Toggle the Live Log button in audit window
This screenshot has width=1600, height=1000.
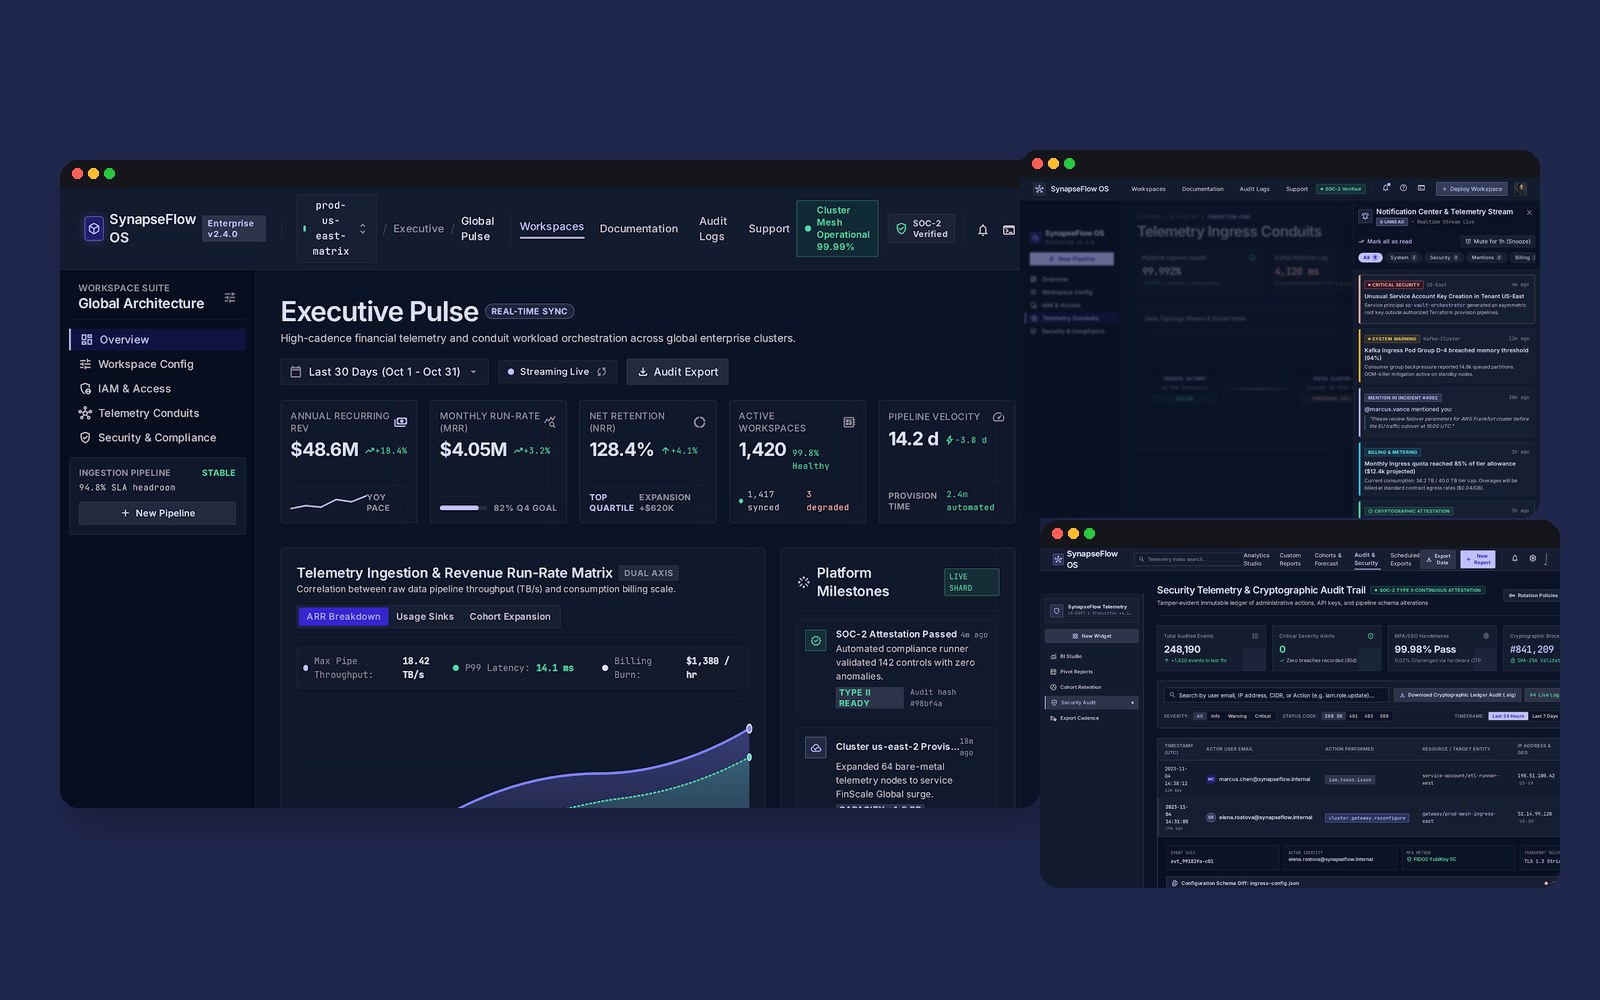click(x=1542, y=695)
